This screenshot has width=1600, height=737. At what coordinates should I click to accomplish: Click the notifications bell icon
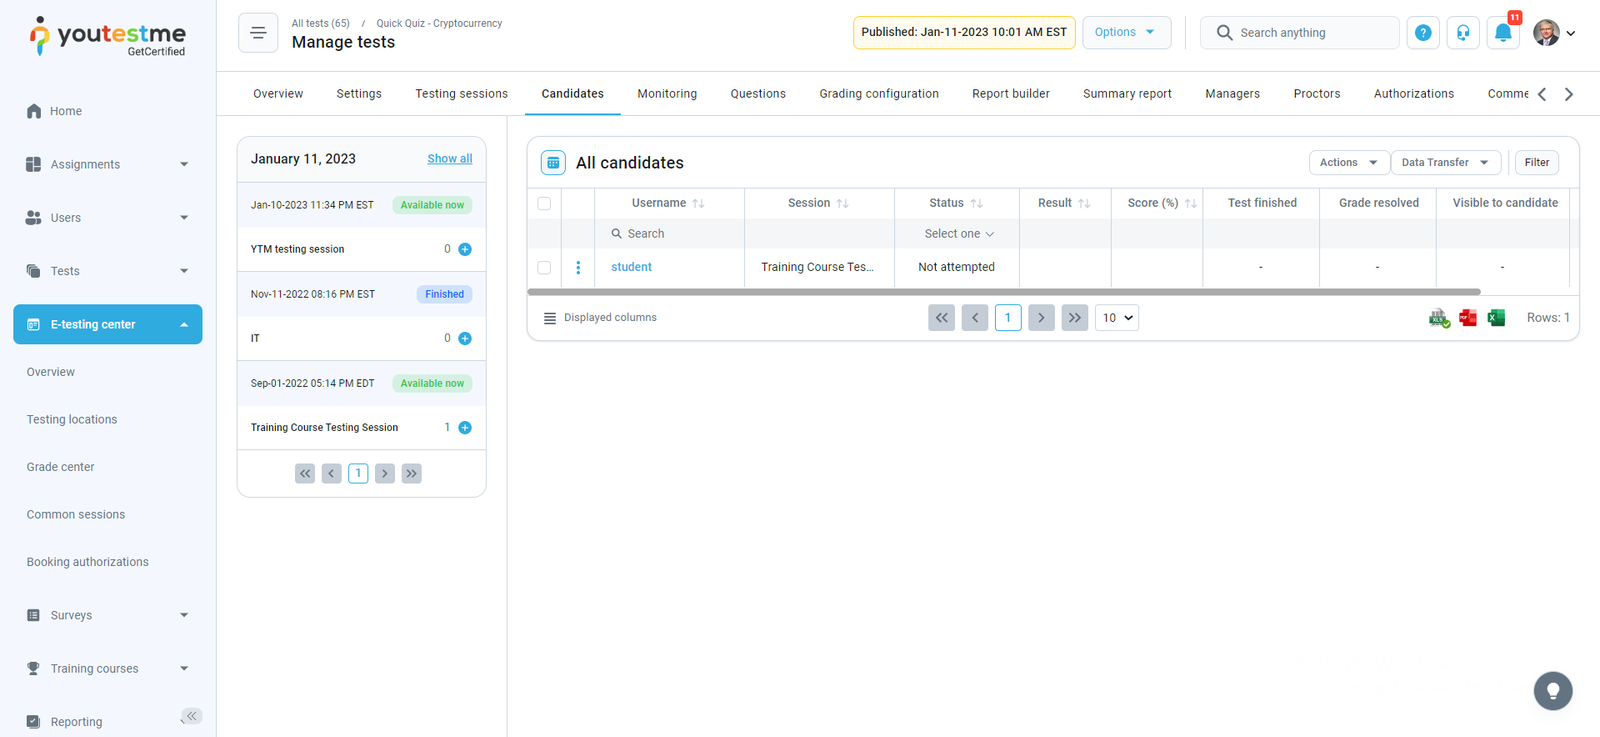[1502, 33]
